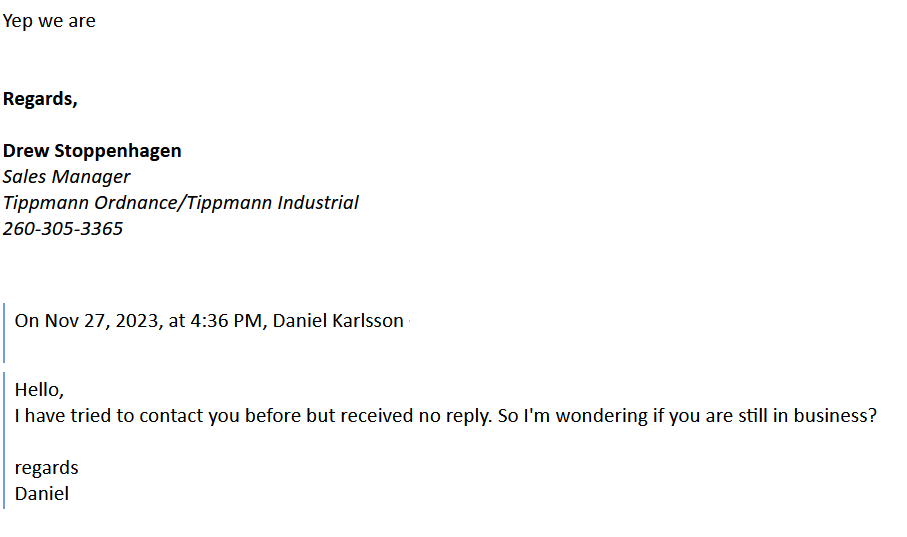
Task: Click the quoted "Hello," greeting
Action: point(39,390)
